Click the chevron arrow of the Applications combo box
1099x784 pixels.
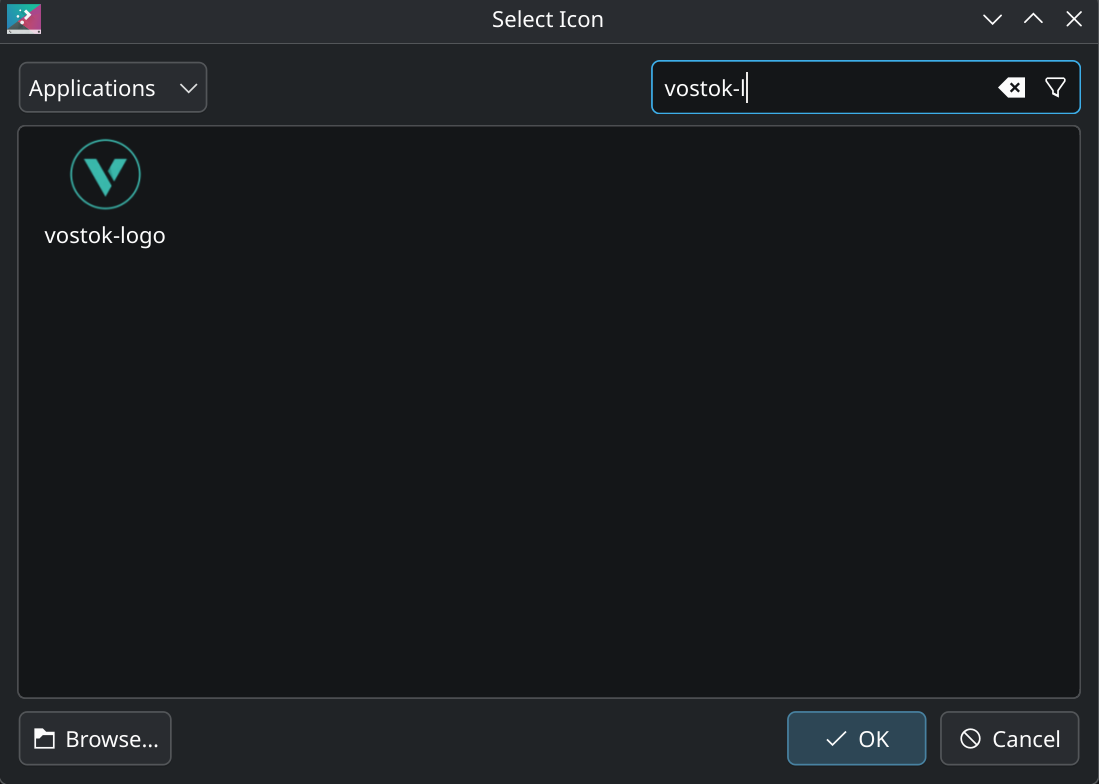pos(188,88)
